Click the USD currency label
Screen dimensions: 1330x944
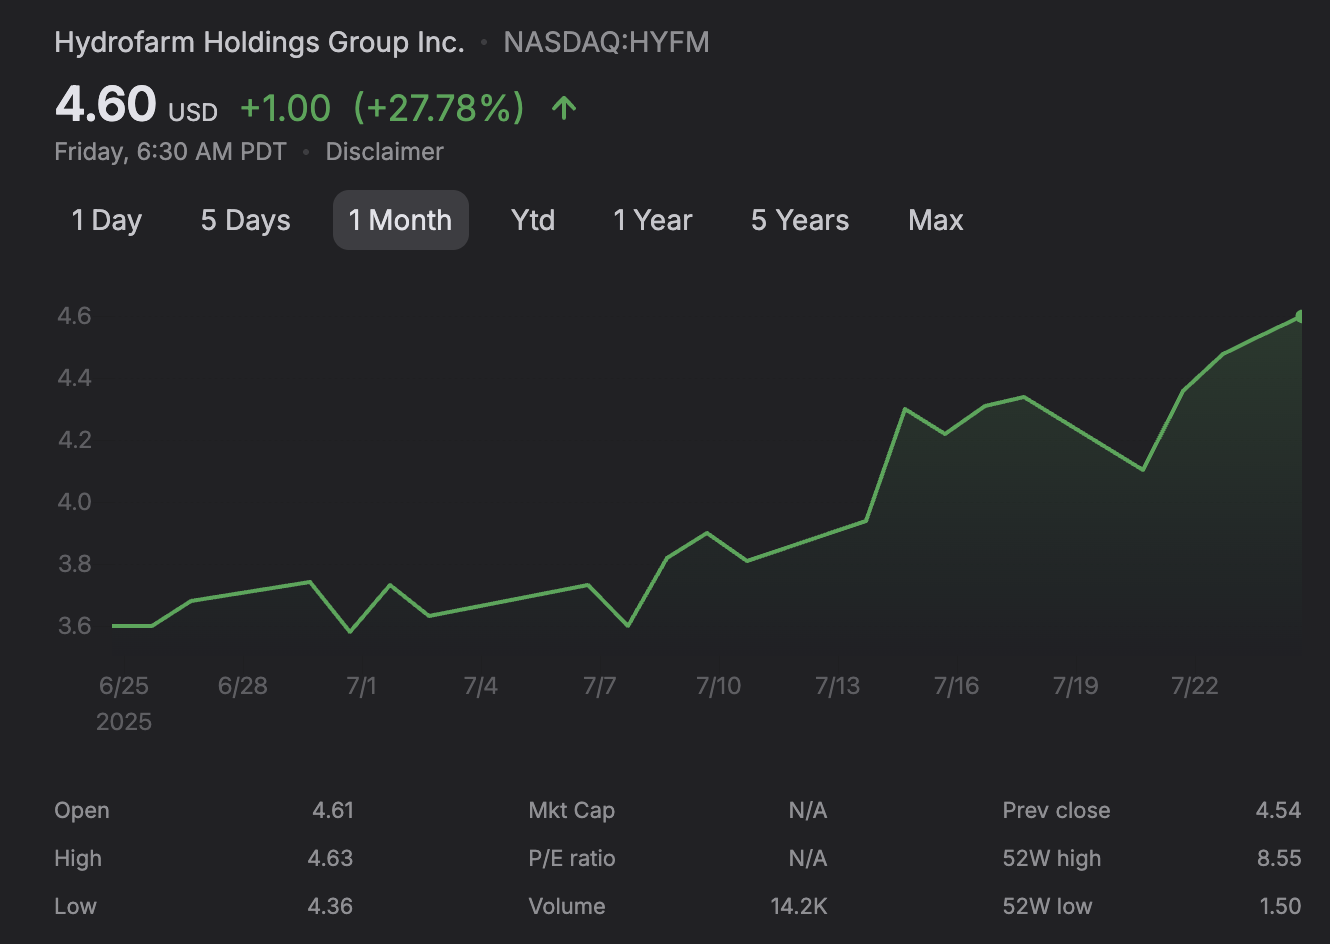click(193, 112)
